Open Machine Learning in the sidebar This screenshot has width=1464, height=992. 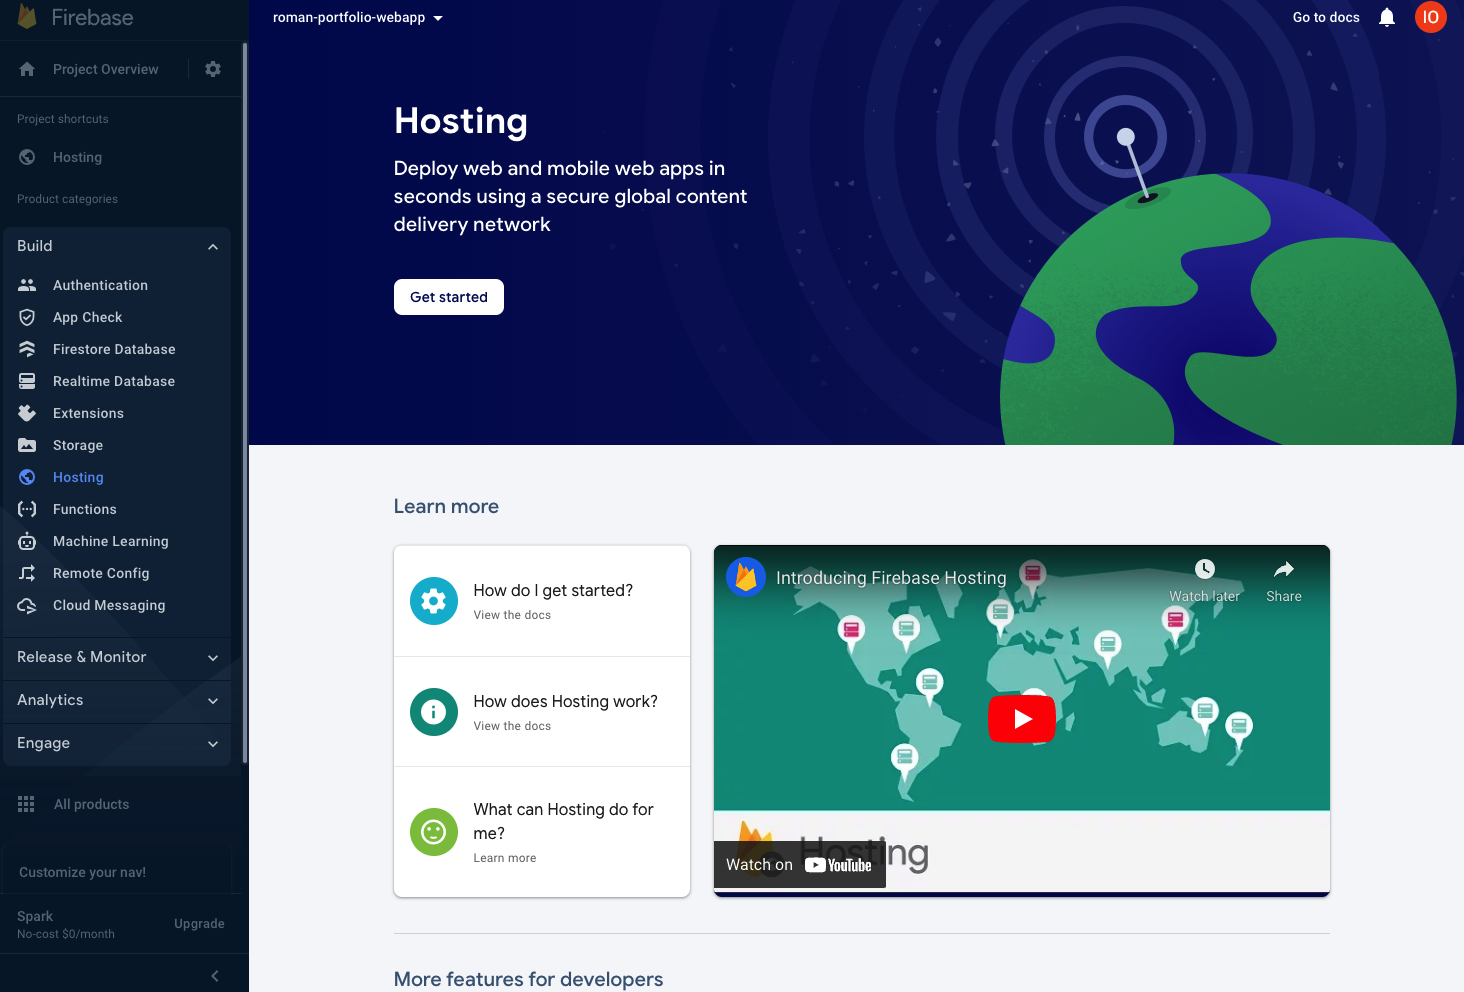(x=111, y=541)
